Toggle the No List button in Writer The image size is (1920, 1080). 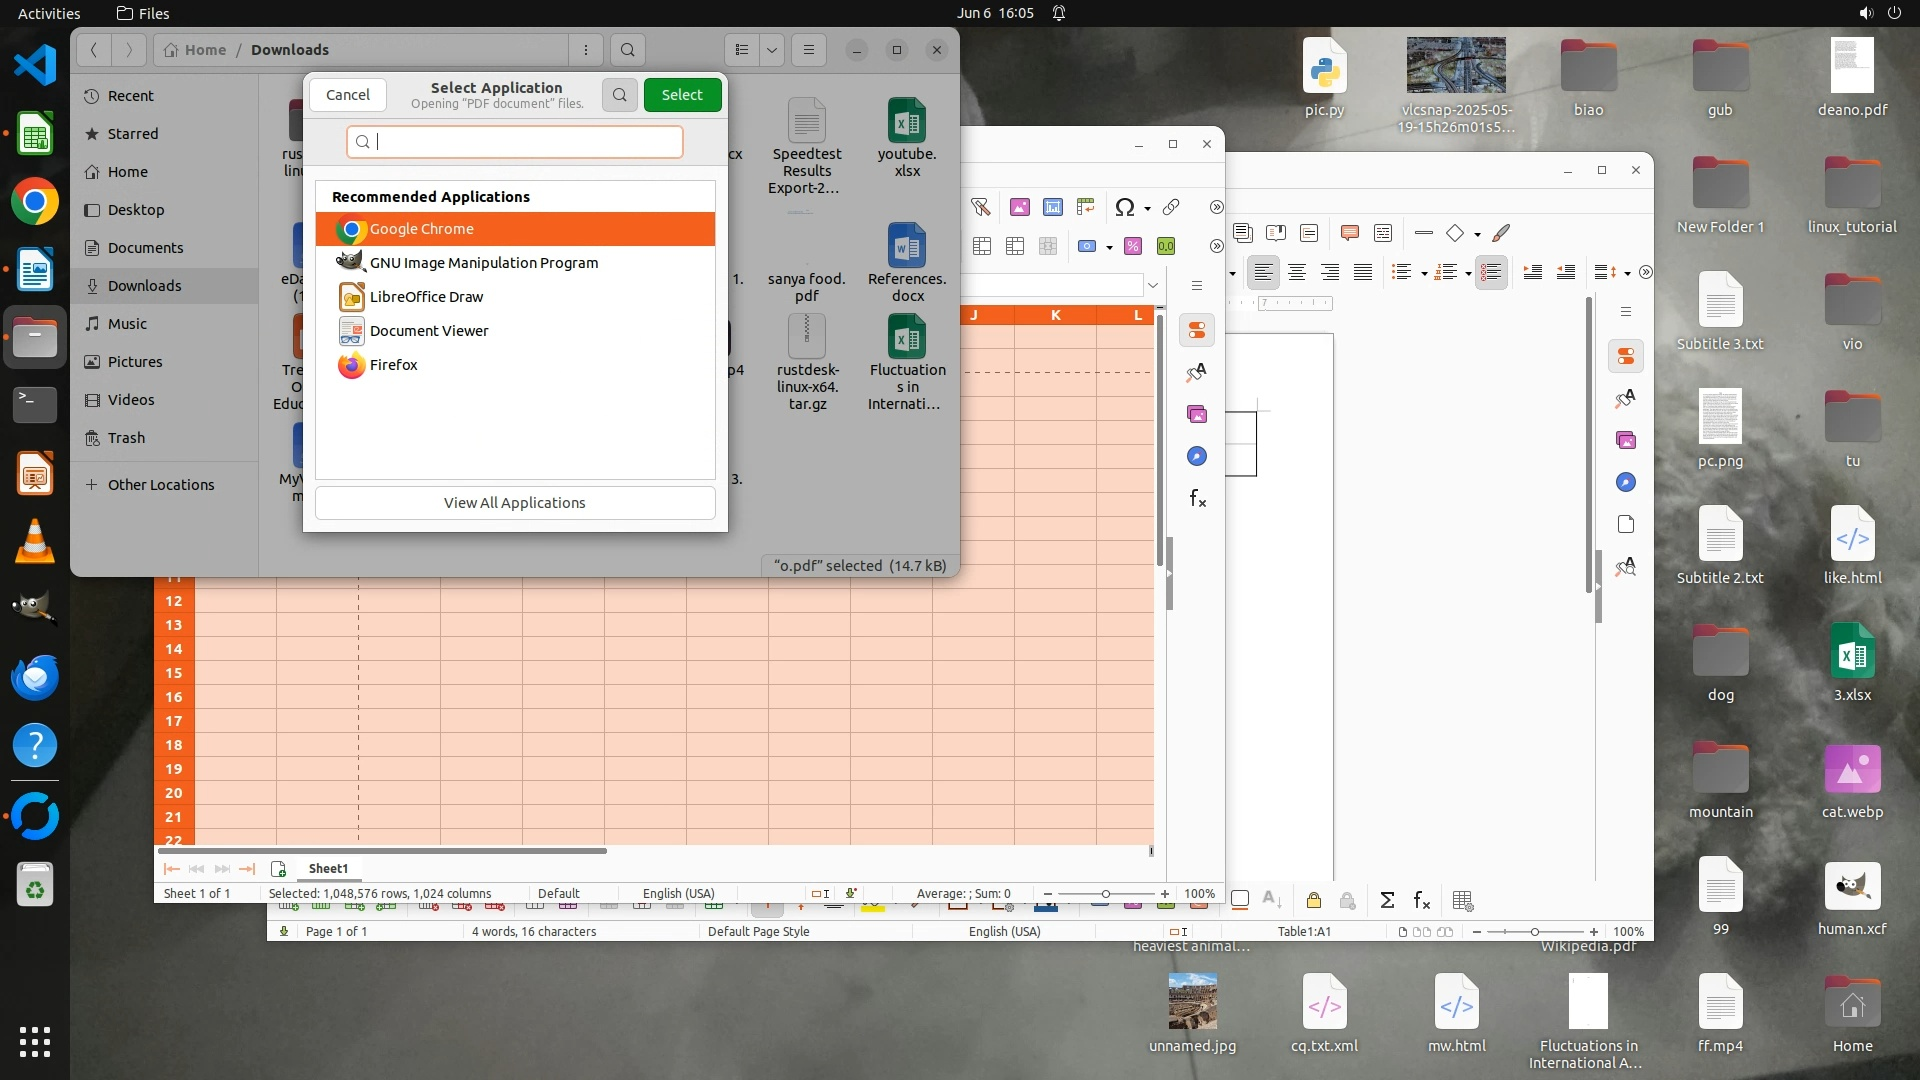[1491, 272]
